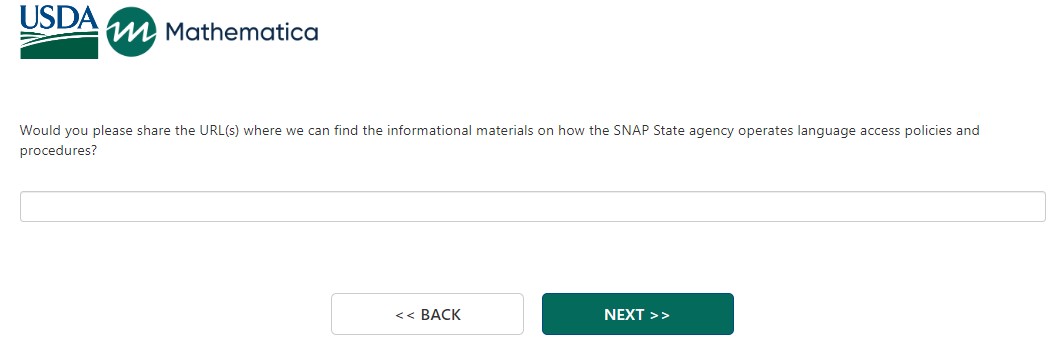Click the USDA logo
Screen dimensions: 1057x362
click(59, 32)
